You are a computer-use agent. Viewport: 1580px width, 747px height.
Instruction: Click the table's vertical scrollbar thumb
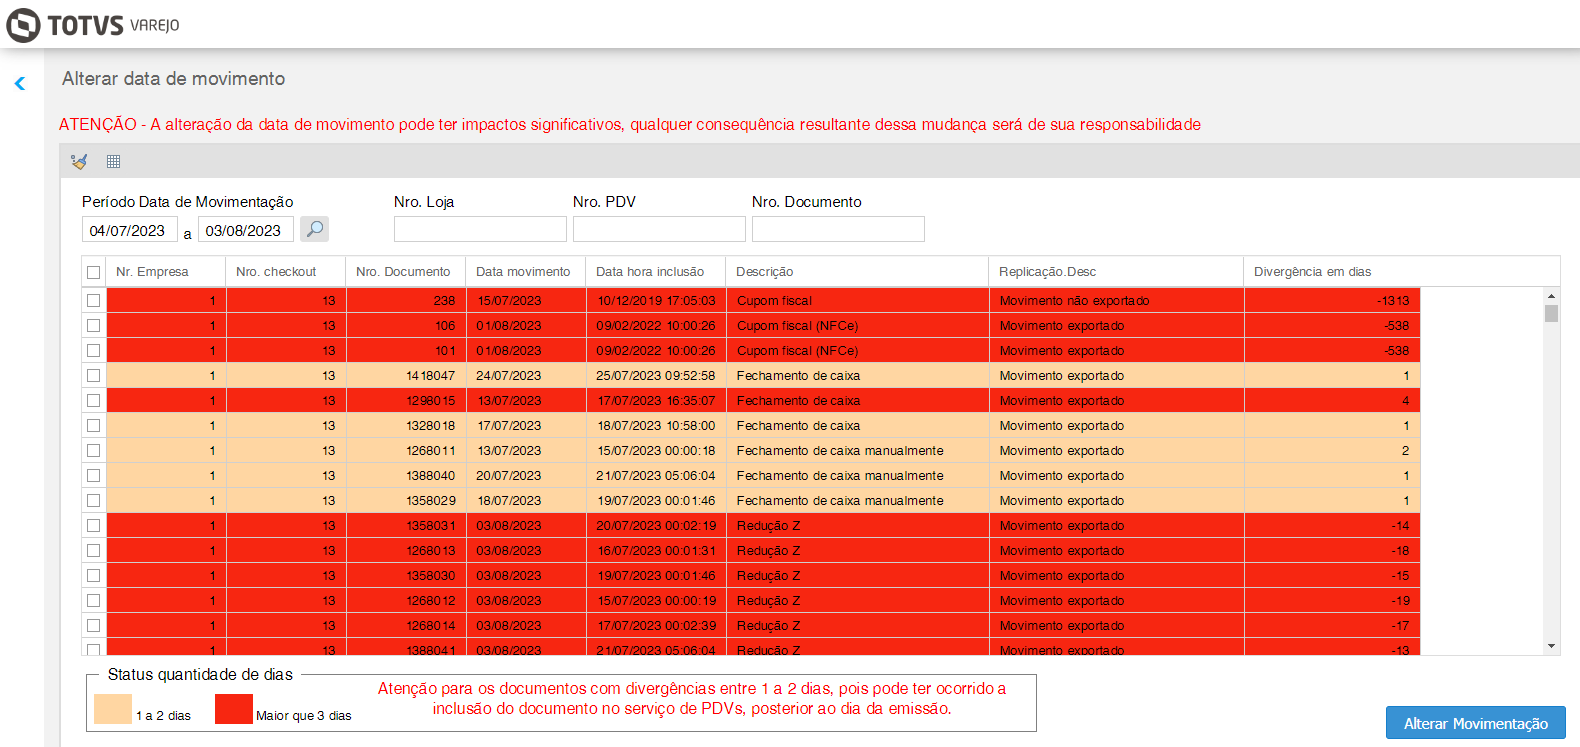click(1552, 313)
